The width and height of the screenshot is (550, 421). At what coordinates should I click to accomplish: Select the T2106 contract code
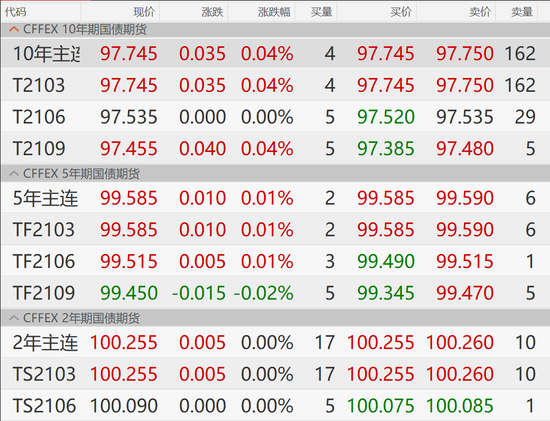coord(39,117)
